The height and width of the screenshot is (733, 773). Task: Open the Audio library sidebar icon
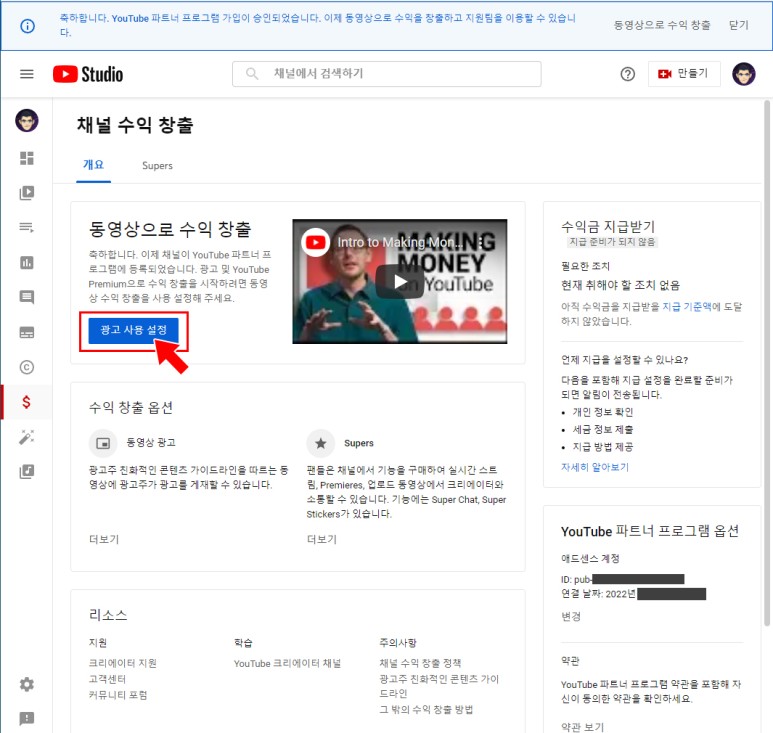[27, 472]
